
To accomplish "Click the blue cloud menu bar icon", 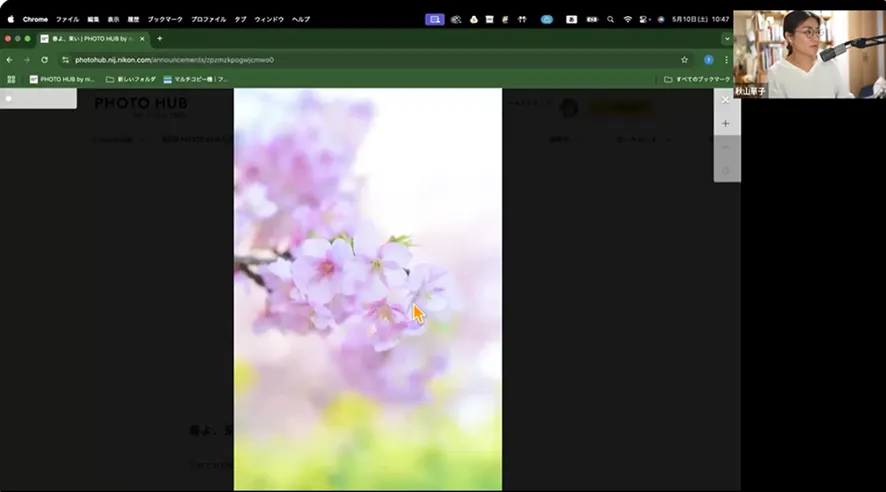I will [x=546, y=19].
